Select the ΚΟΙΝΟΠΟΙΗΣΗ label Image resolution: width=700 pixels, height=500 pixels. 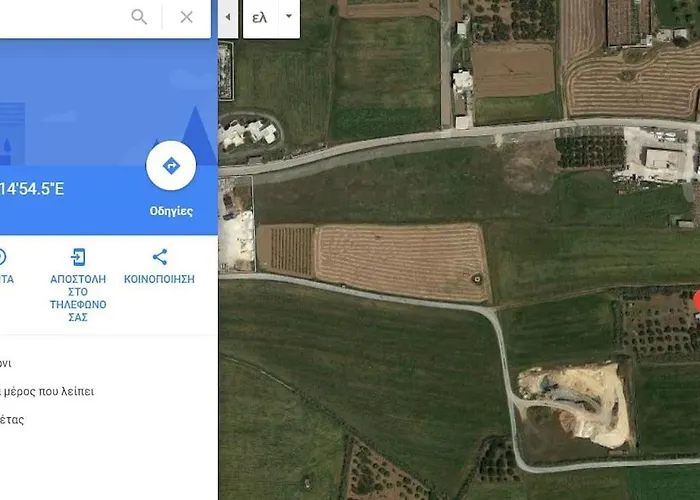tap(159, 279)
